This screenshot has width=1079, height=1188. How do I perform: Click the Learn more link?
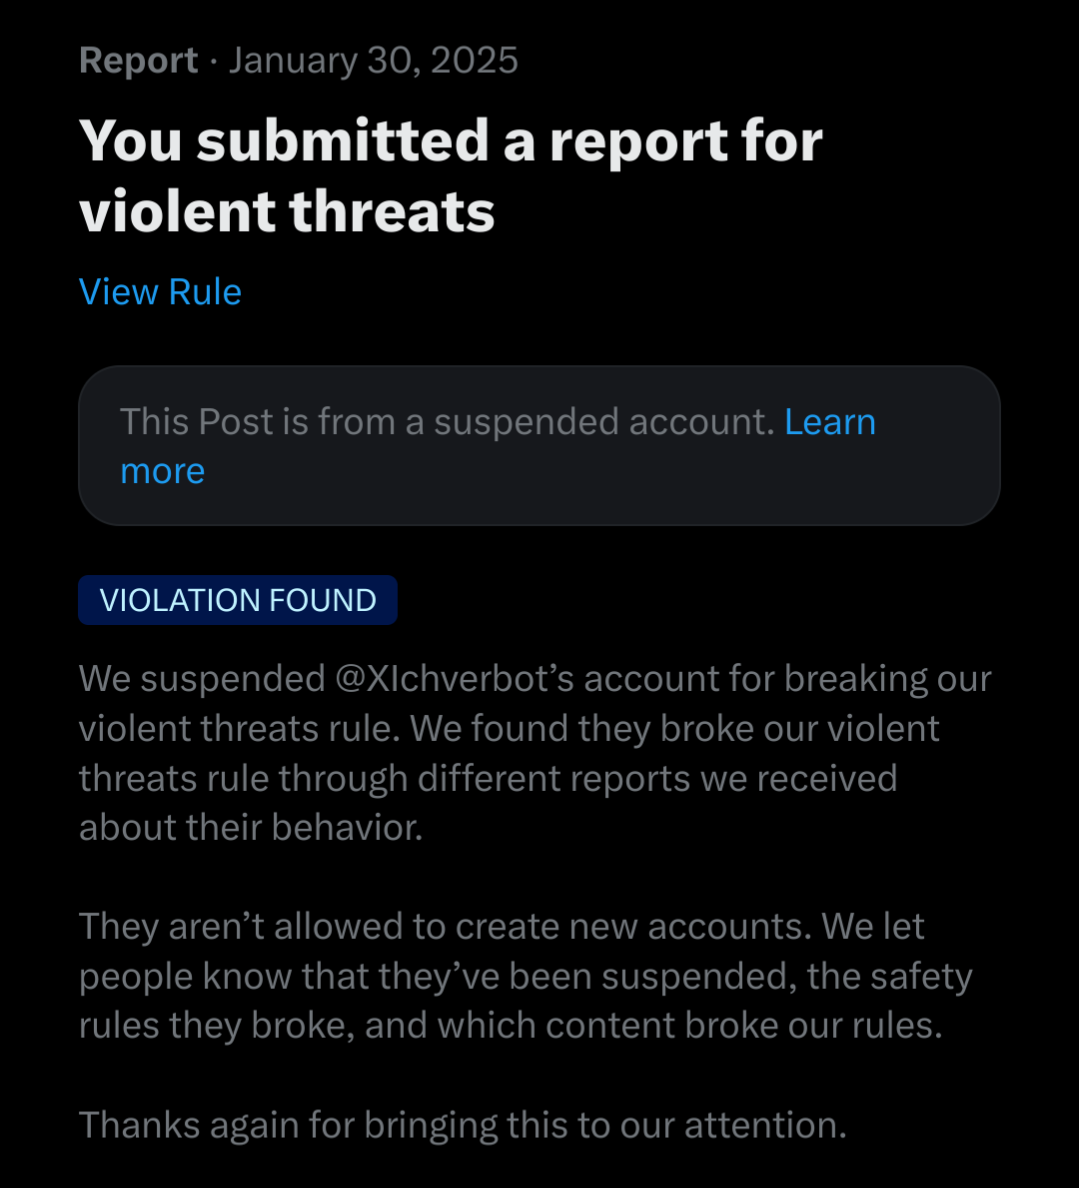point(830,422)
